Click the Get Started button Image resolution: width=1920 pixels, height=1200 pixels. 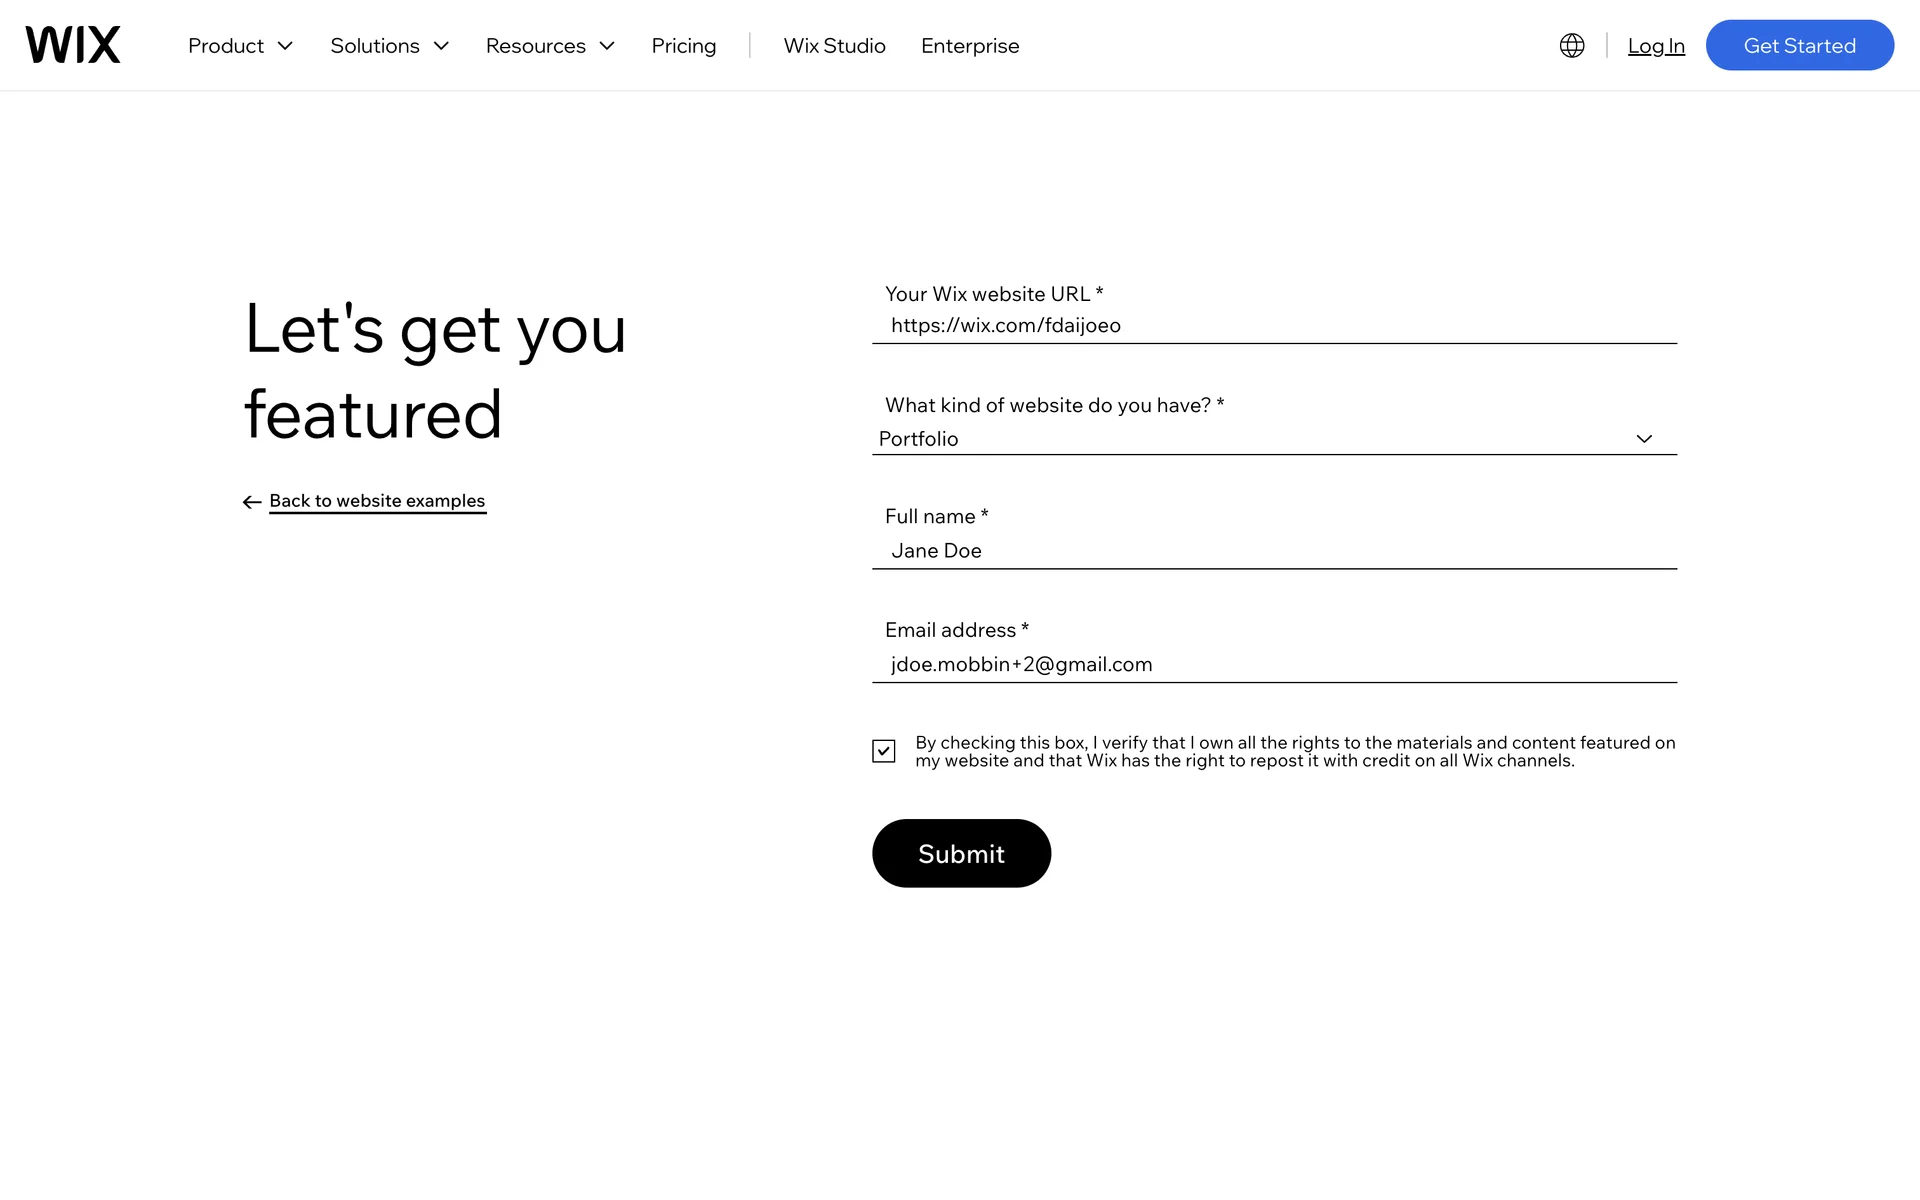(x=1800, y=45)
